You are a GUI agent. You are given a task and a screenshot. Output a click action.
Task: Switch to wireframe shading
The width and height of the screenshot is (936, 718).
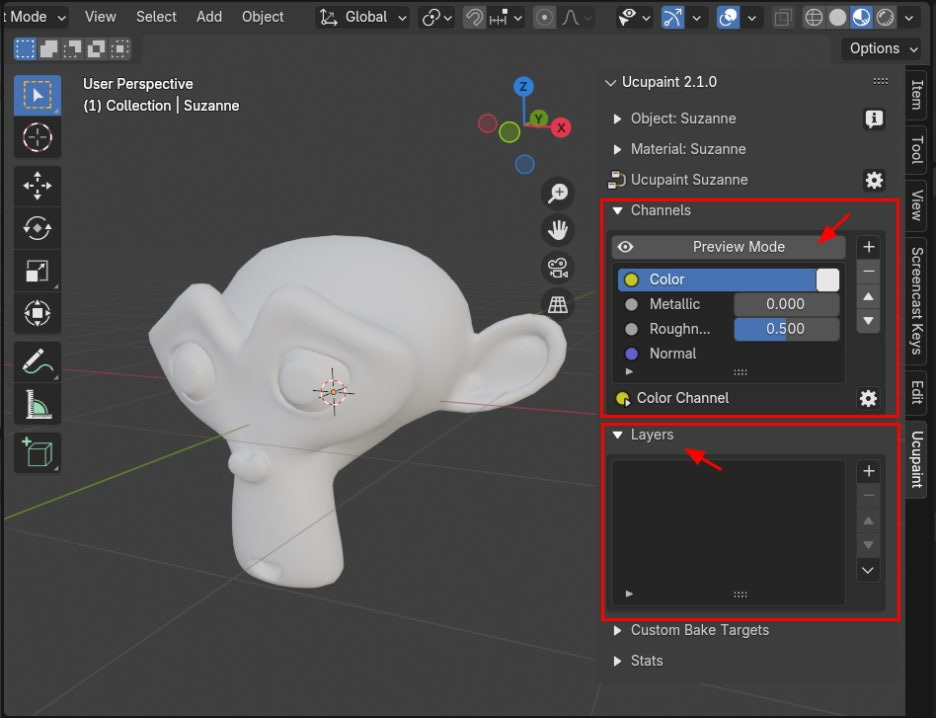tap(814, 17)
